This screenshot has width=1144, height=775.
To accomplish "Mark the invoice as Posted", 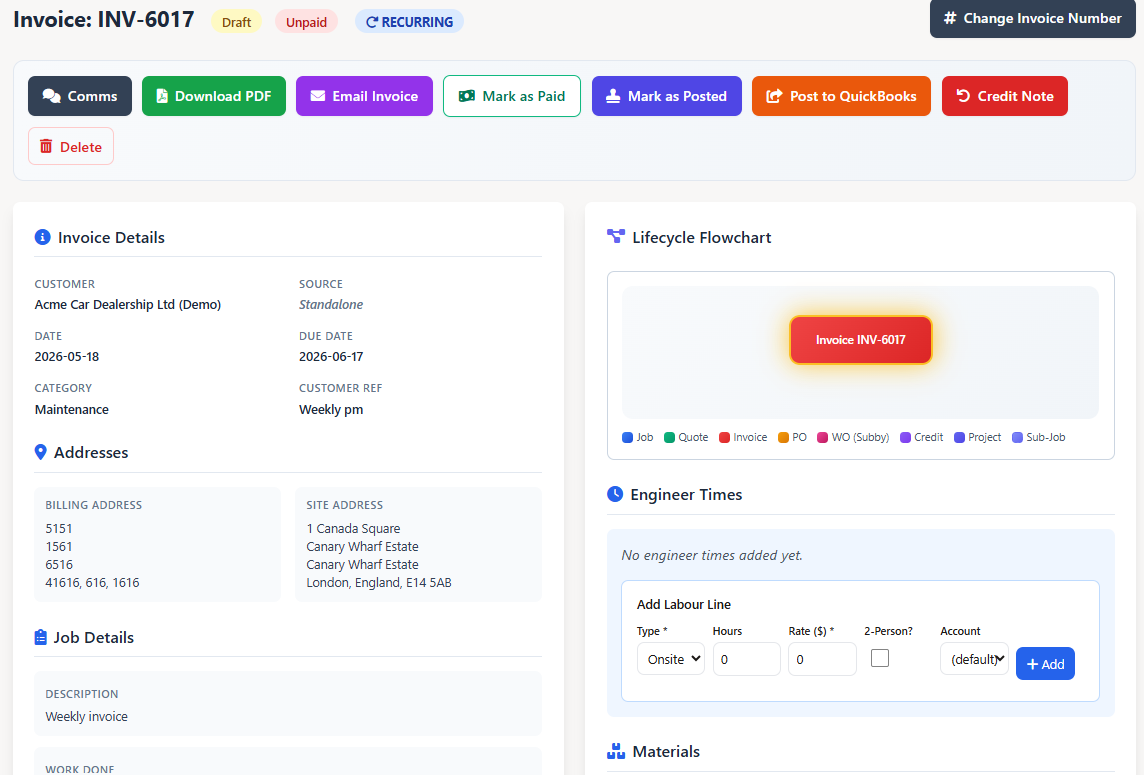I will tap(666, 96).
